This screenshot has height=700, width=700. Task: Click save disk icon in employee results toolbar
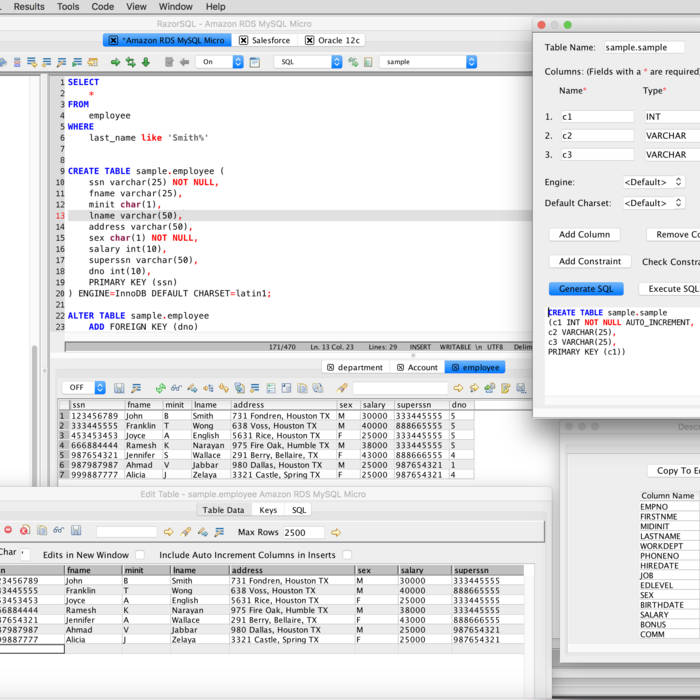pos(119,388)
